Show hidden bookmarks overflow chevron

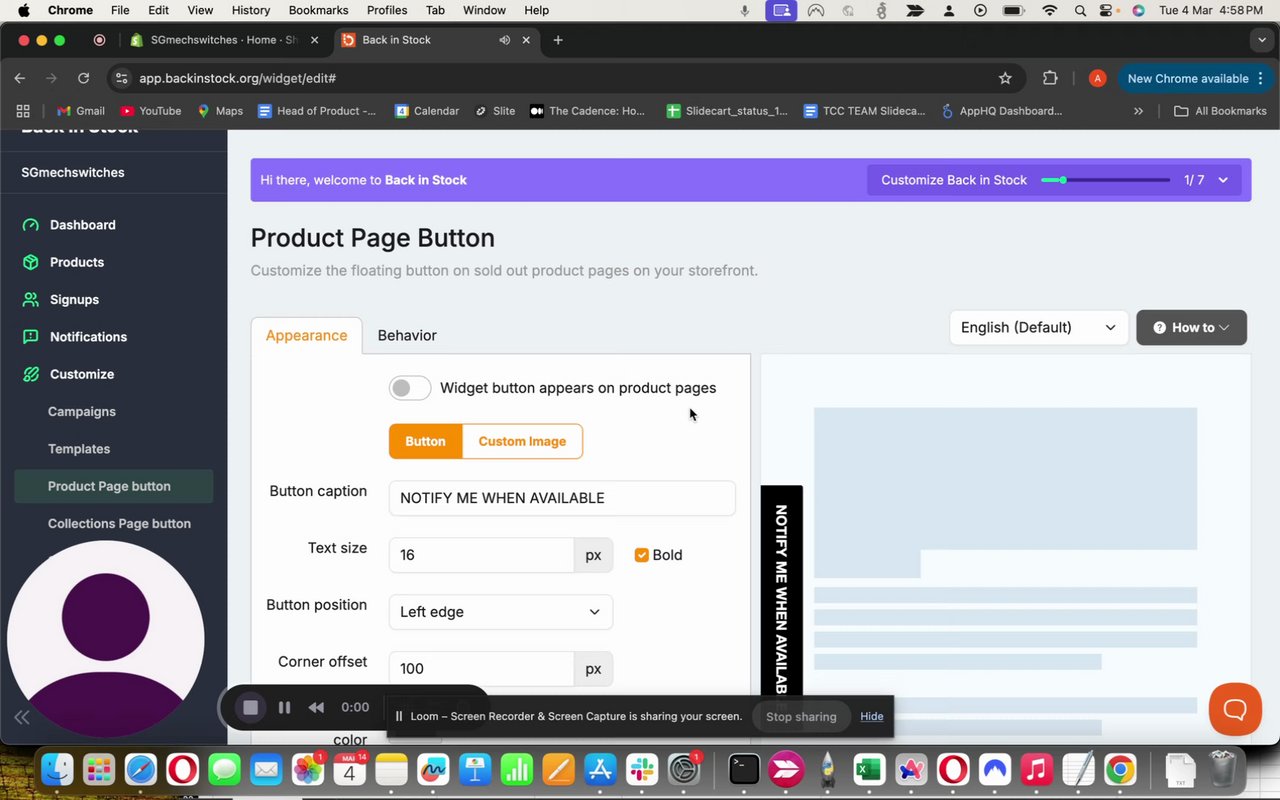coord(1138,111)
